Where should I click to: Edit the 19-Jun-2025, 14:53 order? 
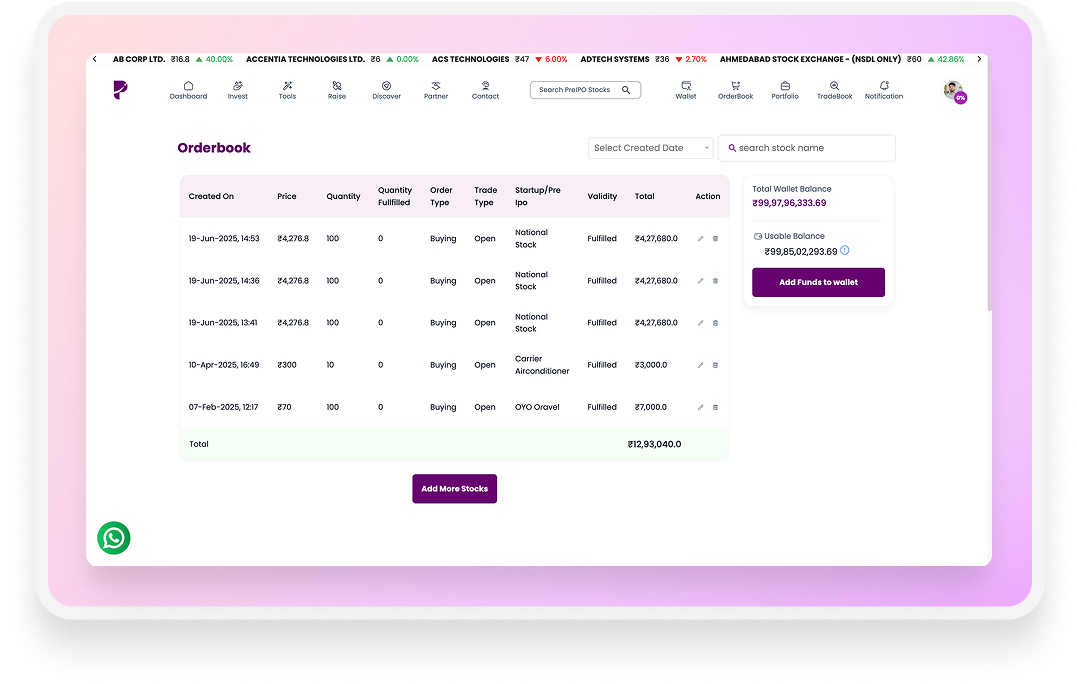pyautogui.click(x=701, y=239)
